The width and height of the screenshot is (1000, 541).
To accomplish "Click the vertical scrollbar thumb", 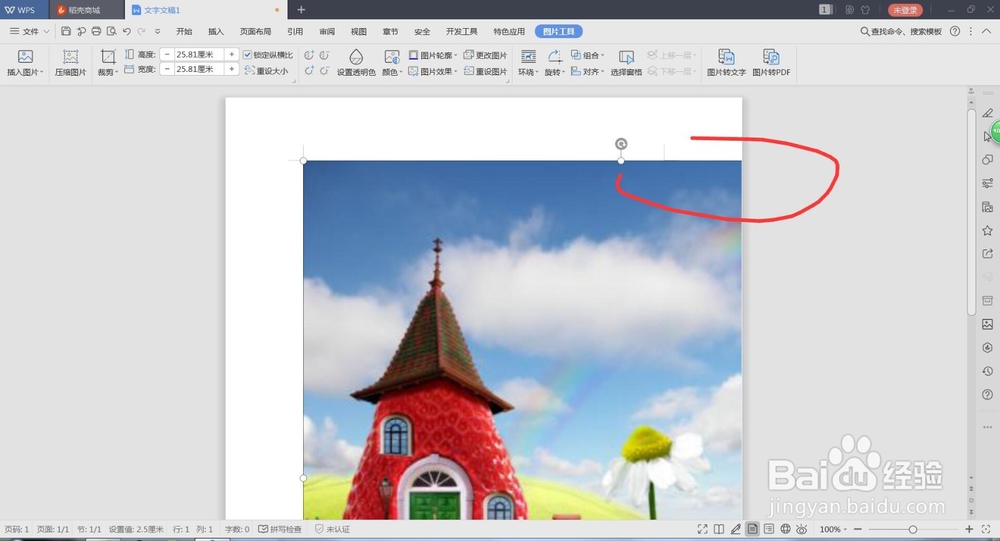I will tap(971, 212).
